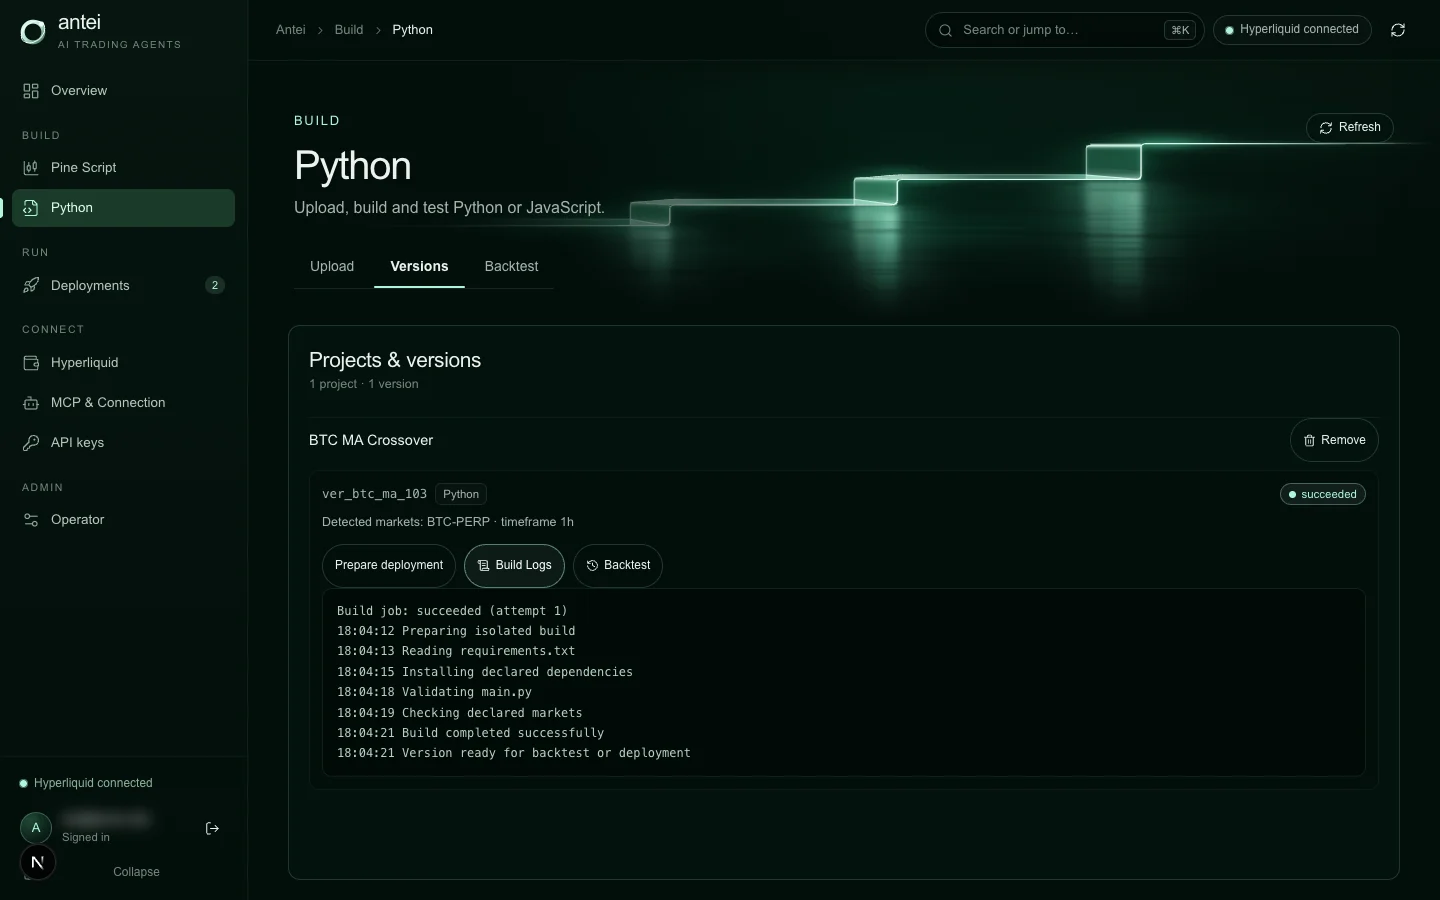Go to Pine Script builder
The width and height of the screenshot is (1440, 900).
pyautogui.click(x=123, y=168)
